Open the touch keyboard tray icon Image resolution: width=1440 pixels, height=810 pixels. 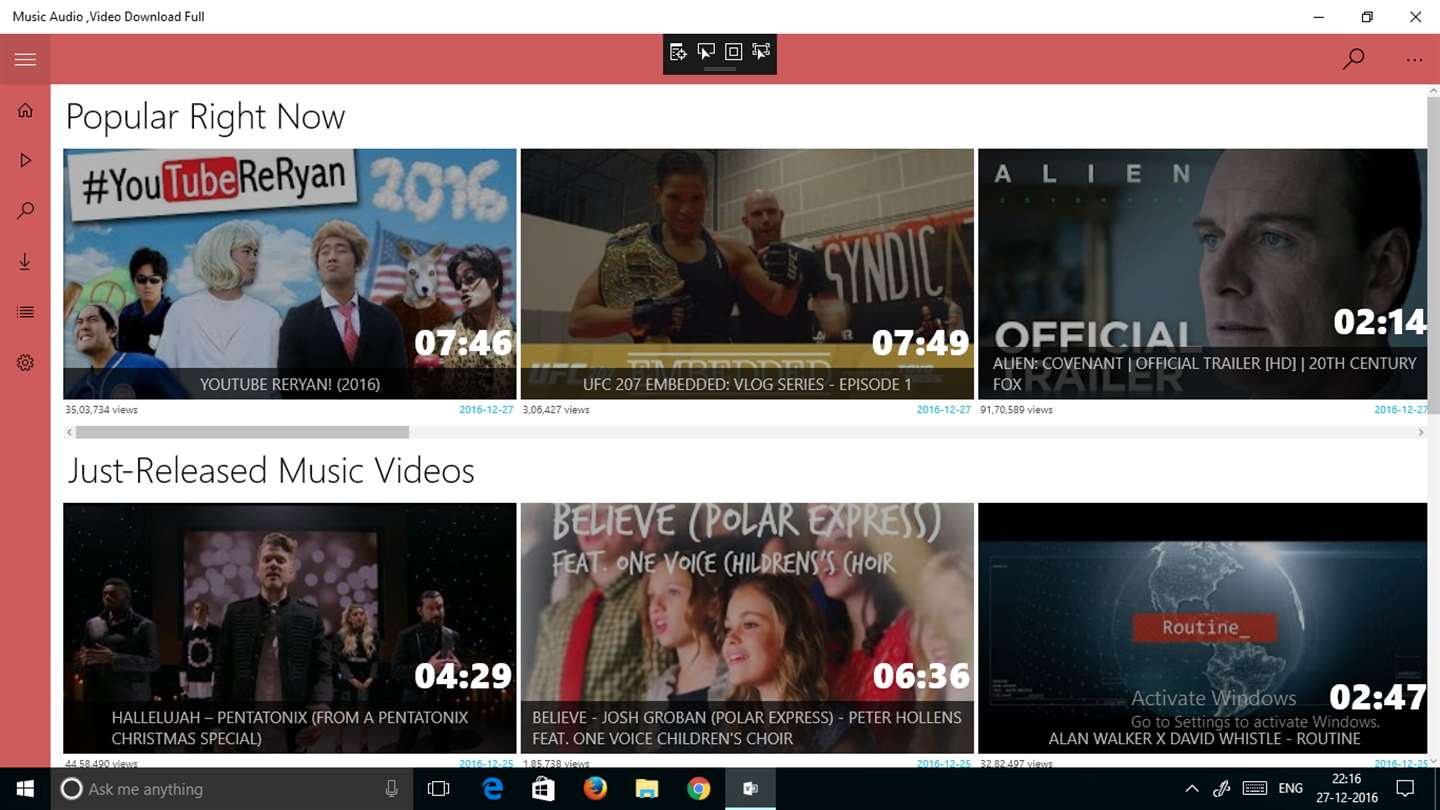pyautogui.click(x=1254, y=789)
